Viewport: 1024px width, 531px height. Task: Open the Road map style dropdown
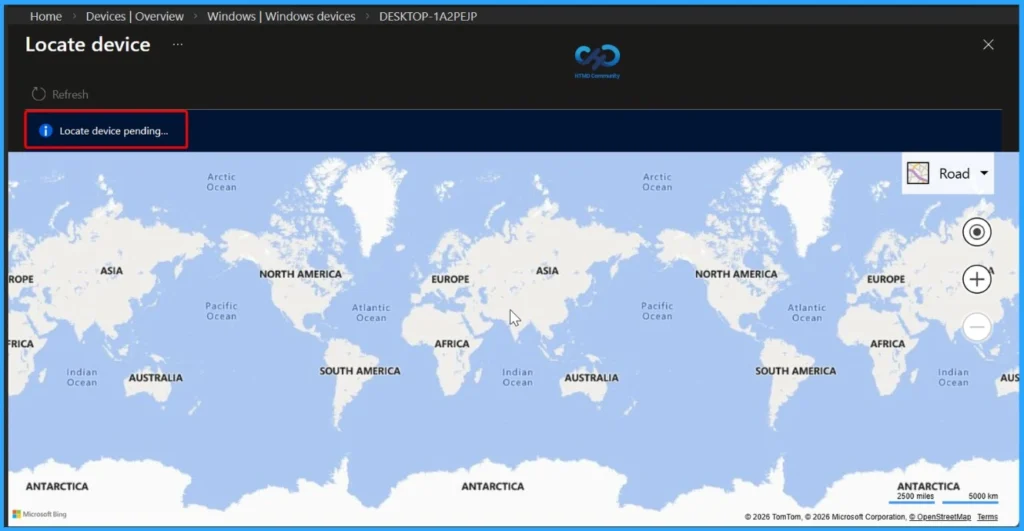(948, 173)
